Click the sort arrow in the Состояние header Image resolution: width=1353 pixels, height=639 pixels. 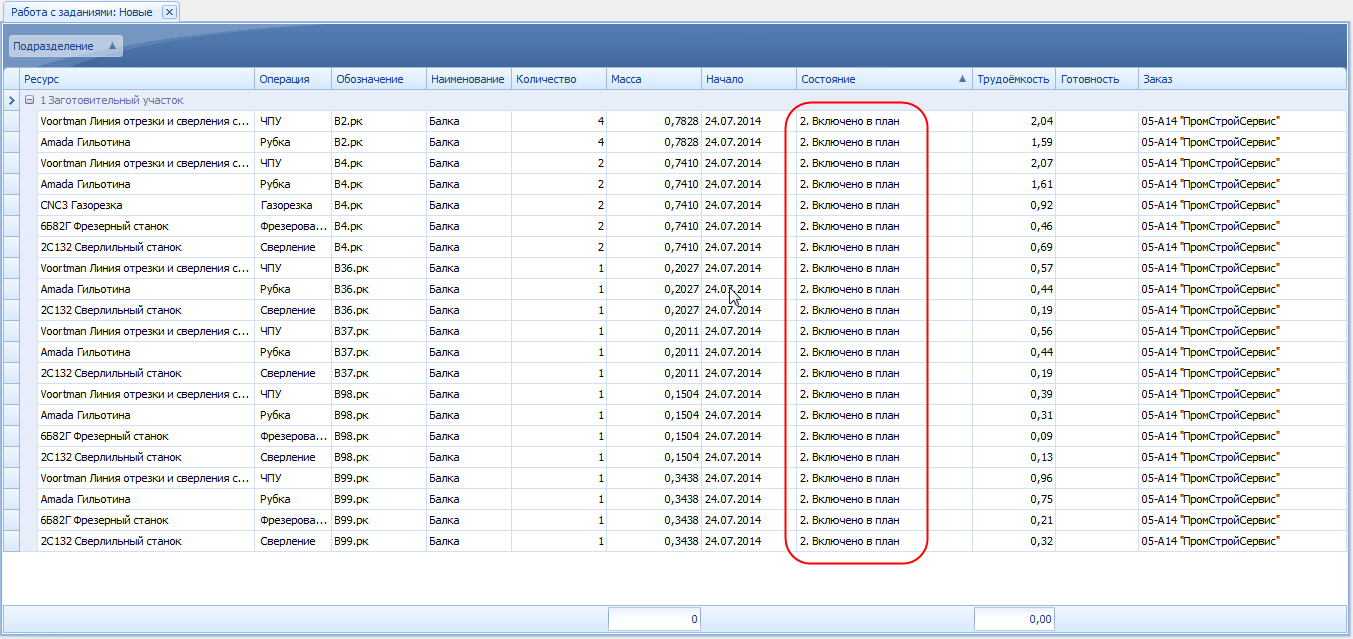tap(962, 79)
